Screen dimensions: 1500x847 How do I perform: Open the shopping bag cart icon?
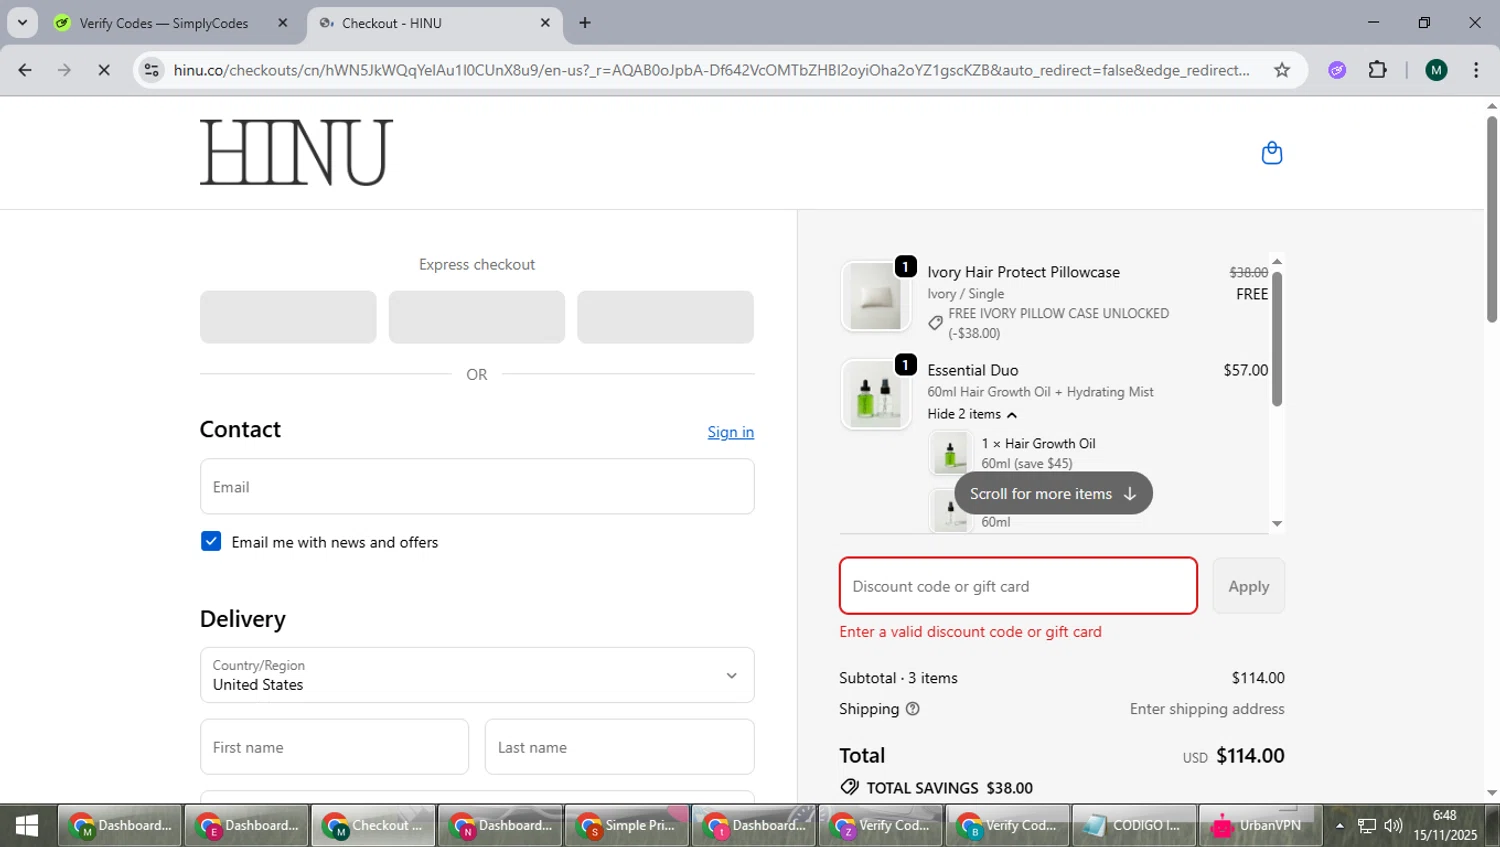pyautogui.click(x=1271, y=153)
